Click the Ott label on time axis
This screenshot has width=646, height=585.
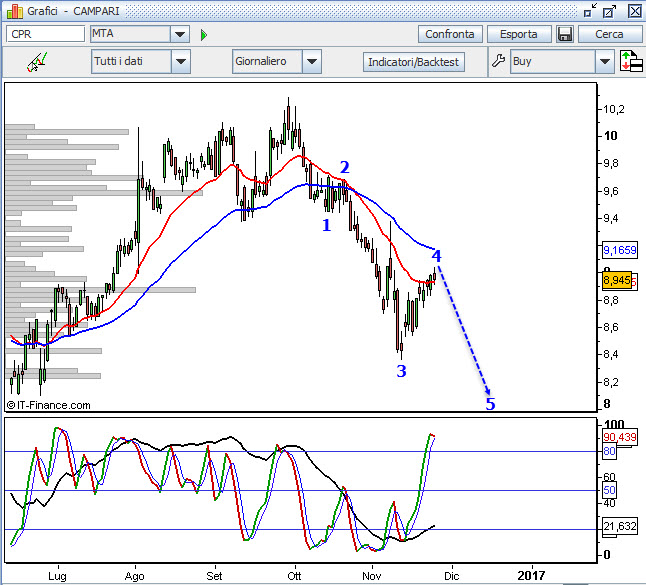coord(294,576)
